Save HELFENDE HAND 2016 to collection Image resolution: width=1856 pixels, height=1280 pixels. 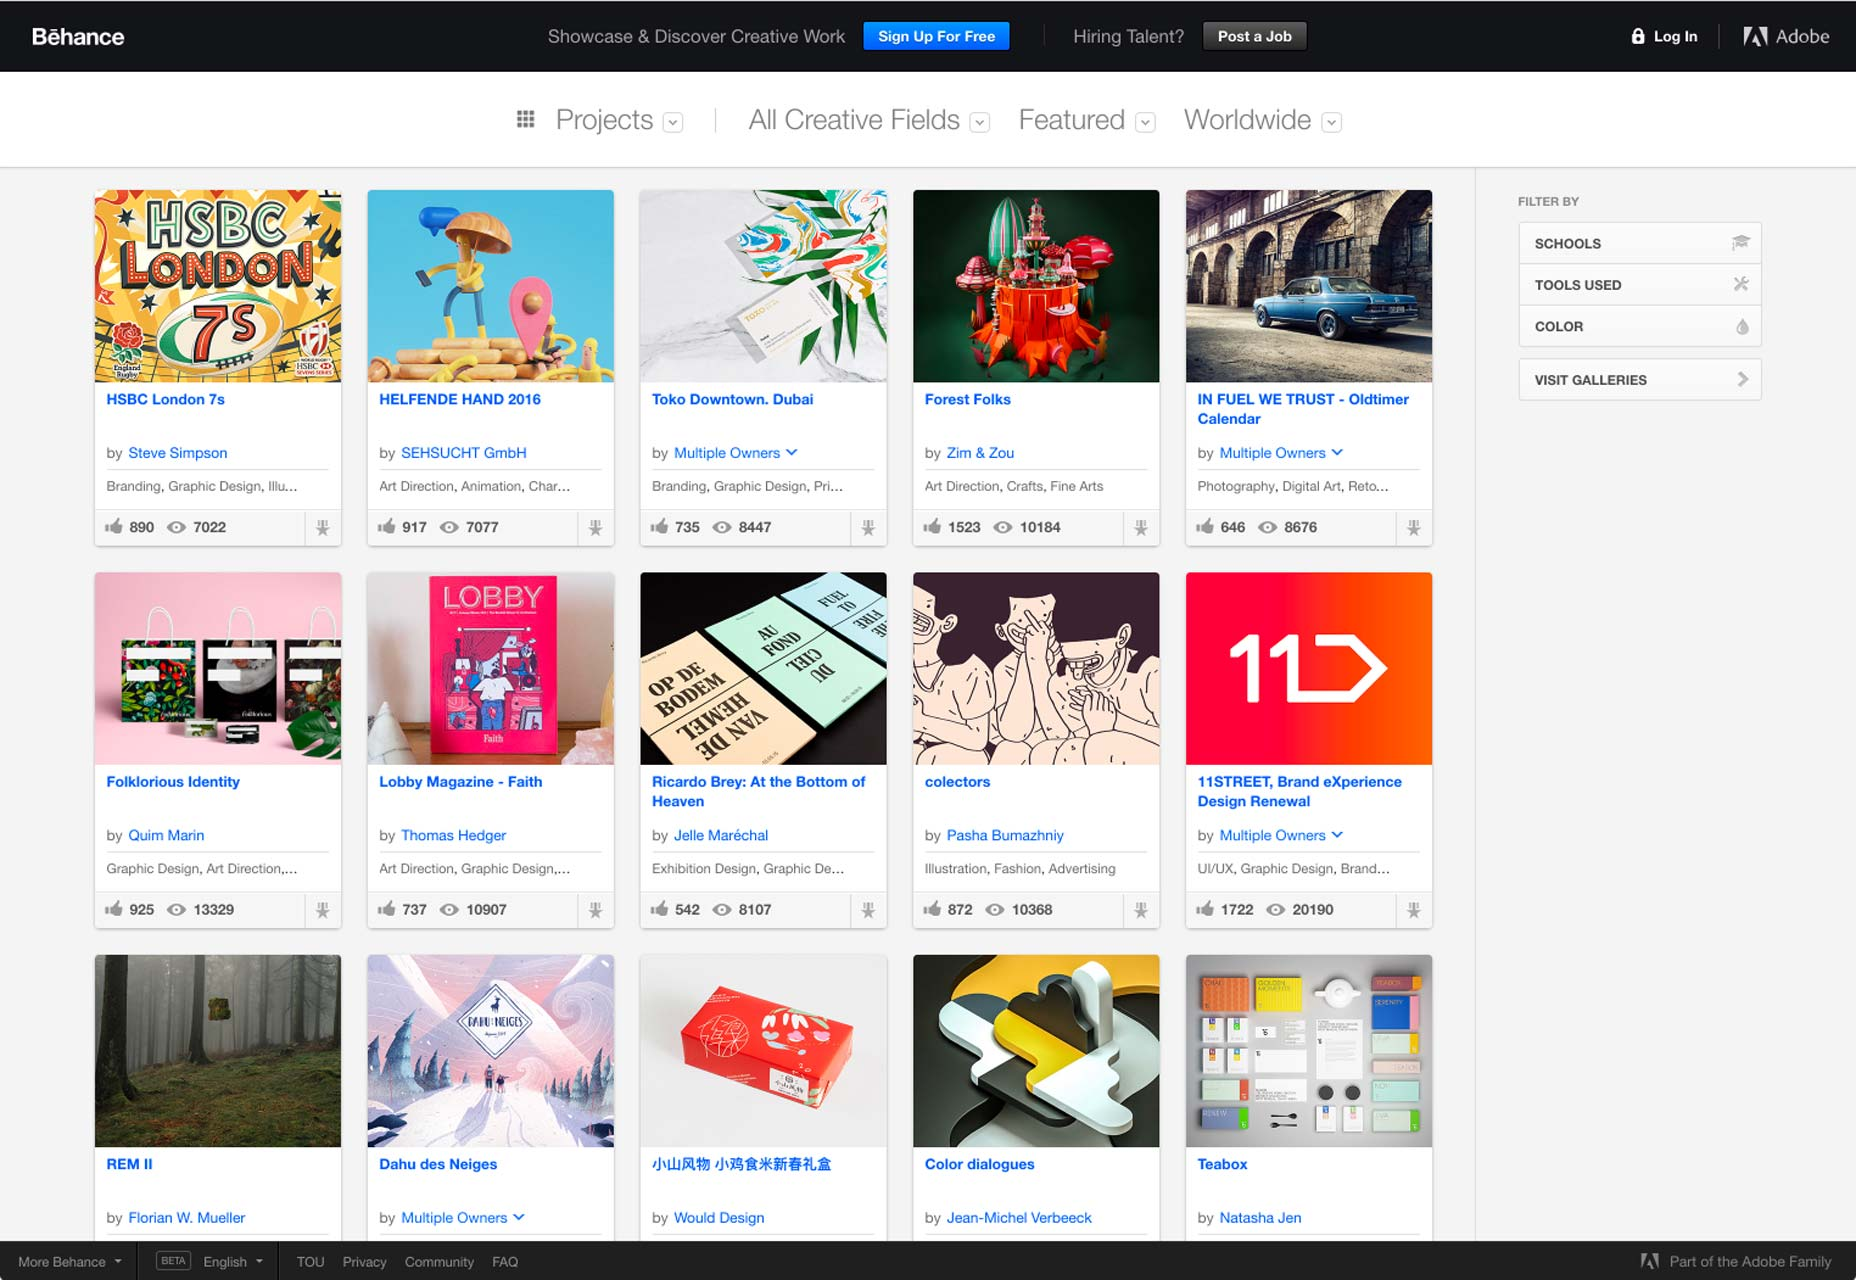click(x=596, y=528)
